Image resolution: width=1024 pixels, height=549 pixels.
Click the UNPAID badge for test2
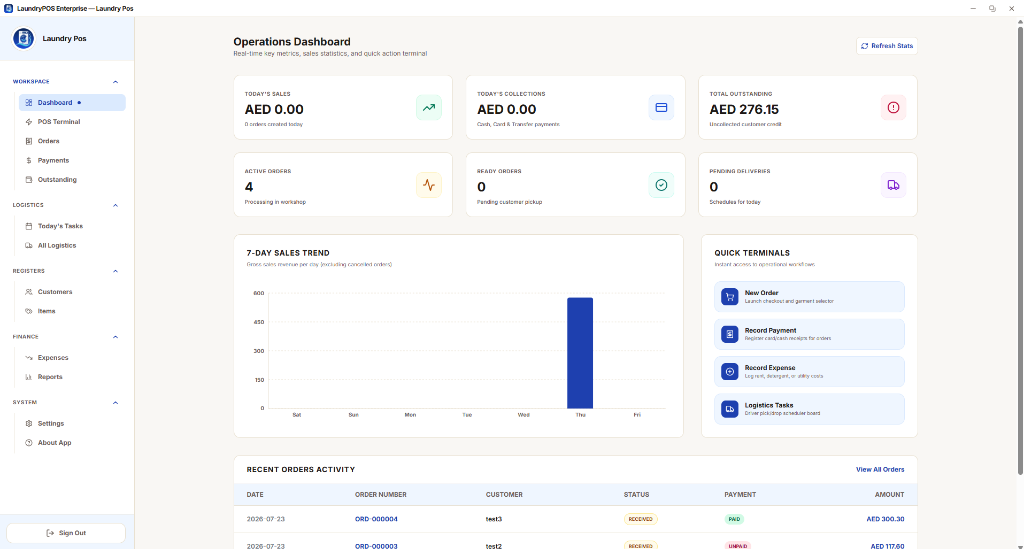737,546
